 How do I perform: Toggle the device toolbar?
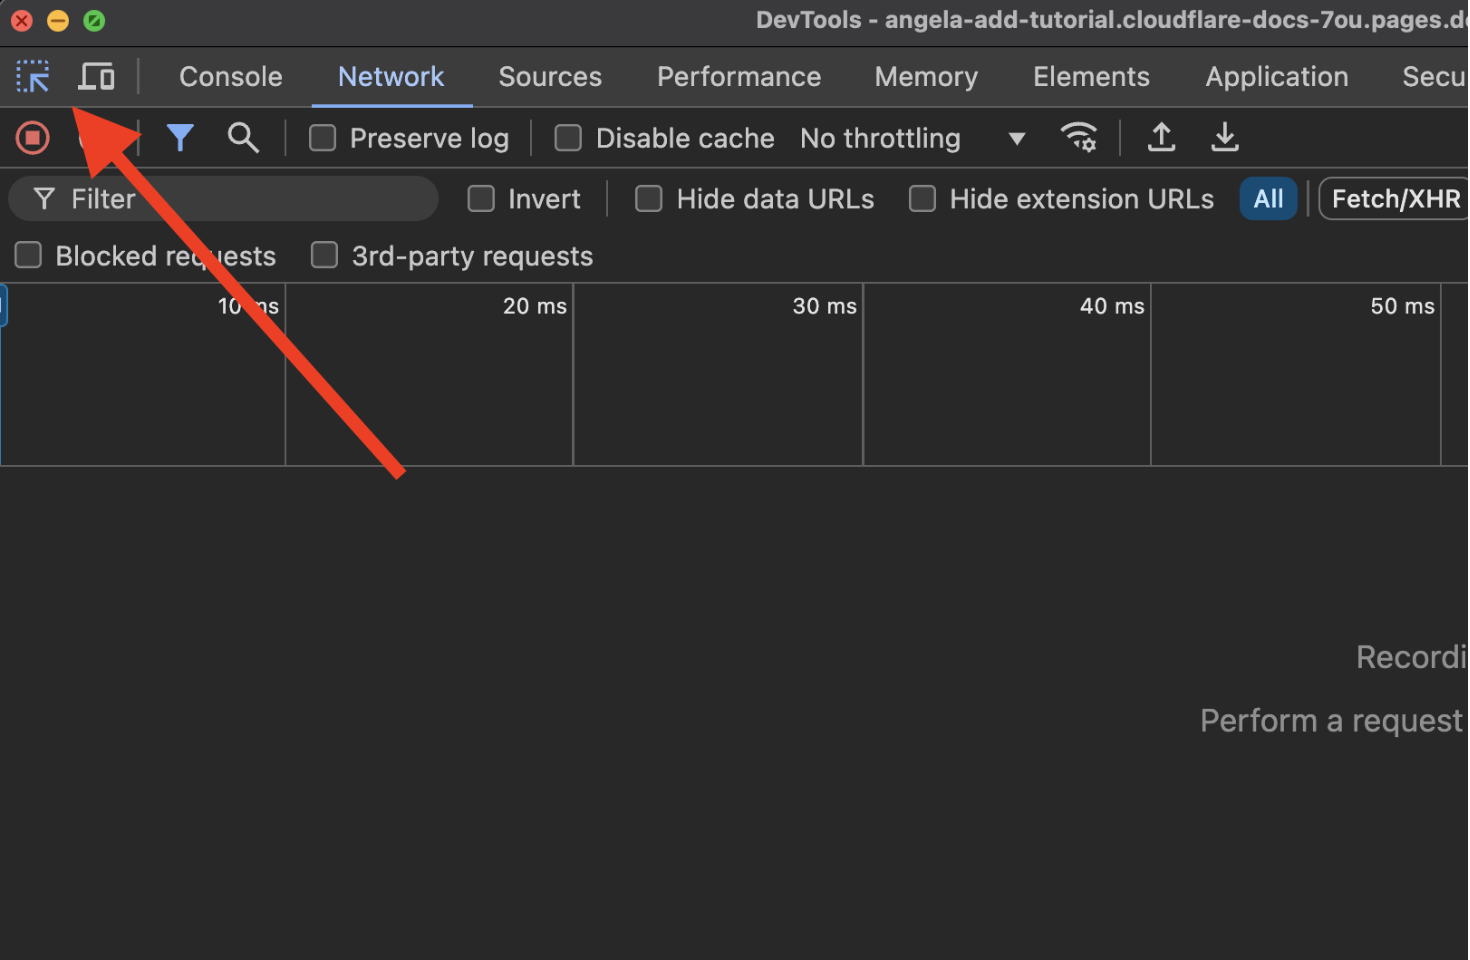[x=96, y=76]
